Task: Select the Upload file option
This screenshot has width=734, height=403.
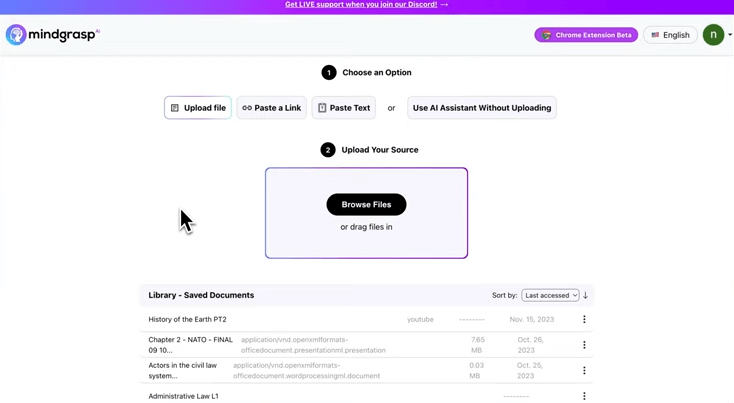Action: [198, 108]
